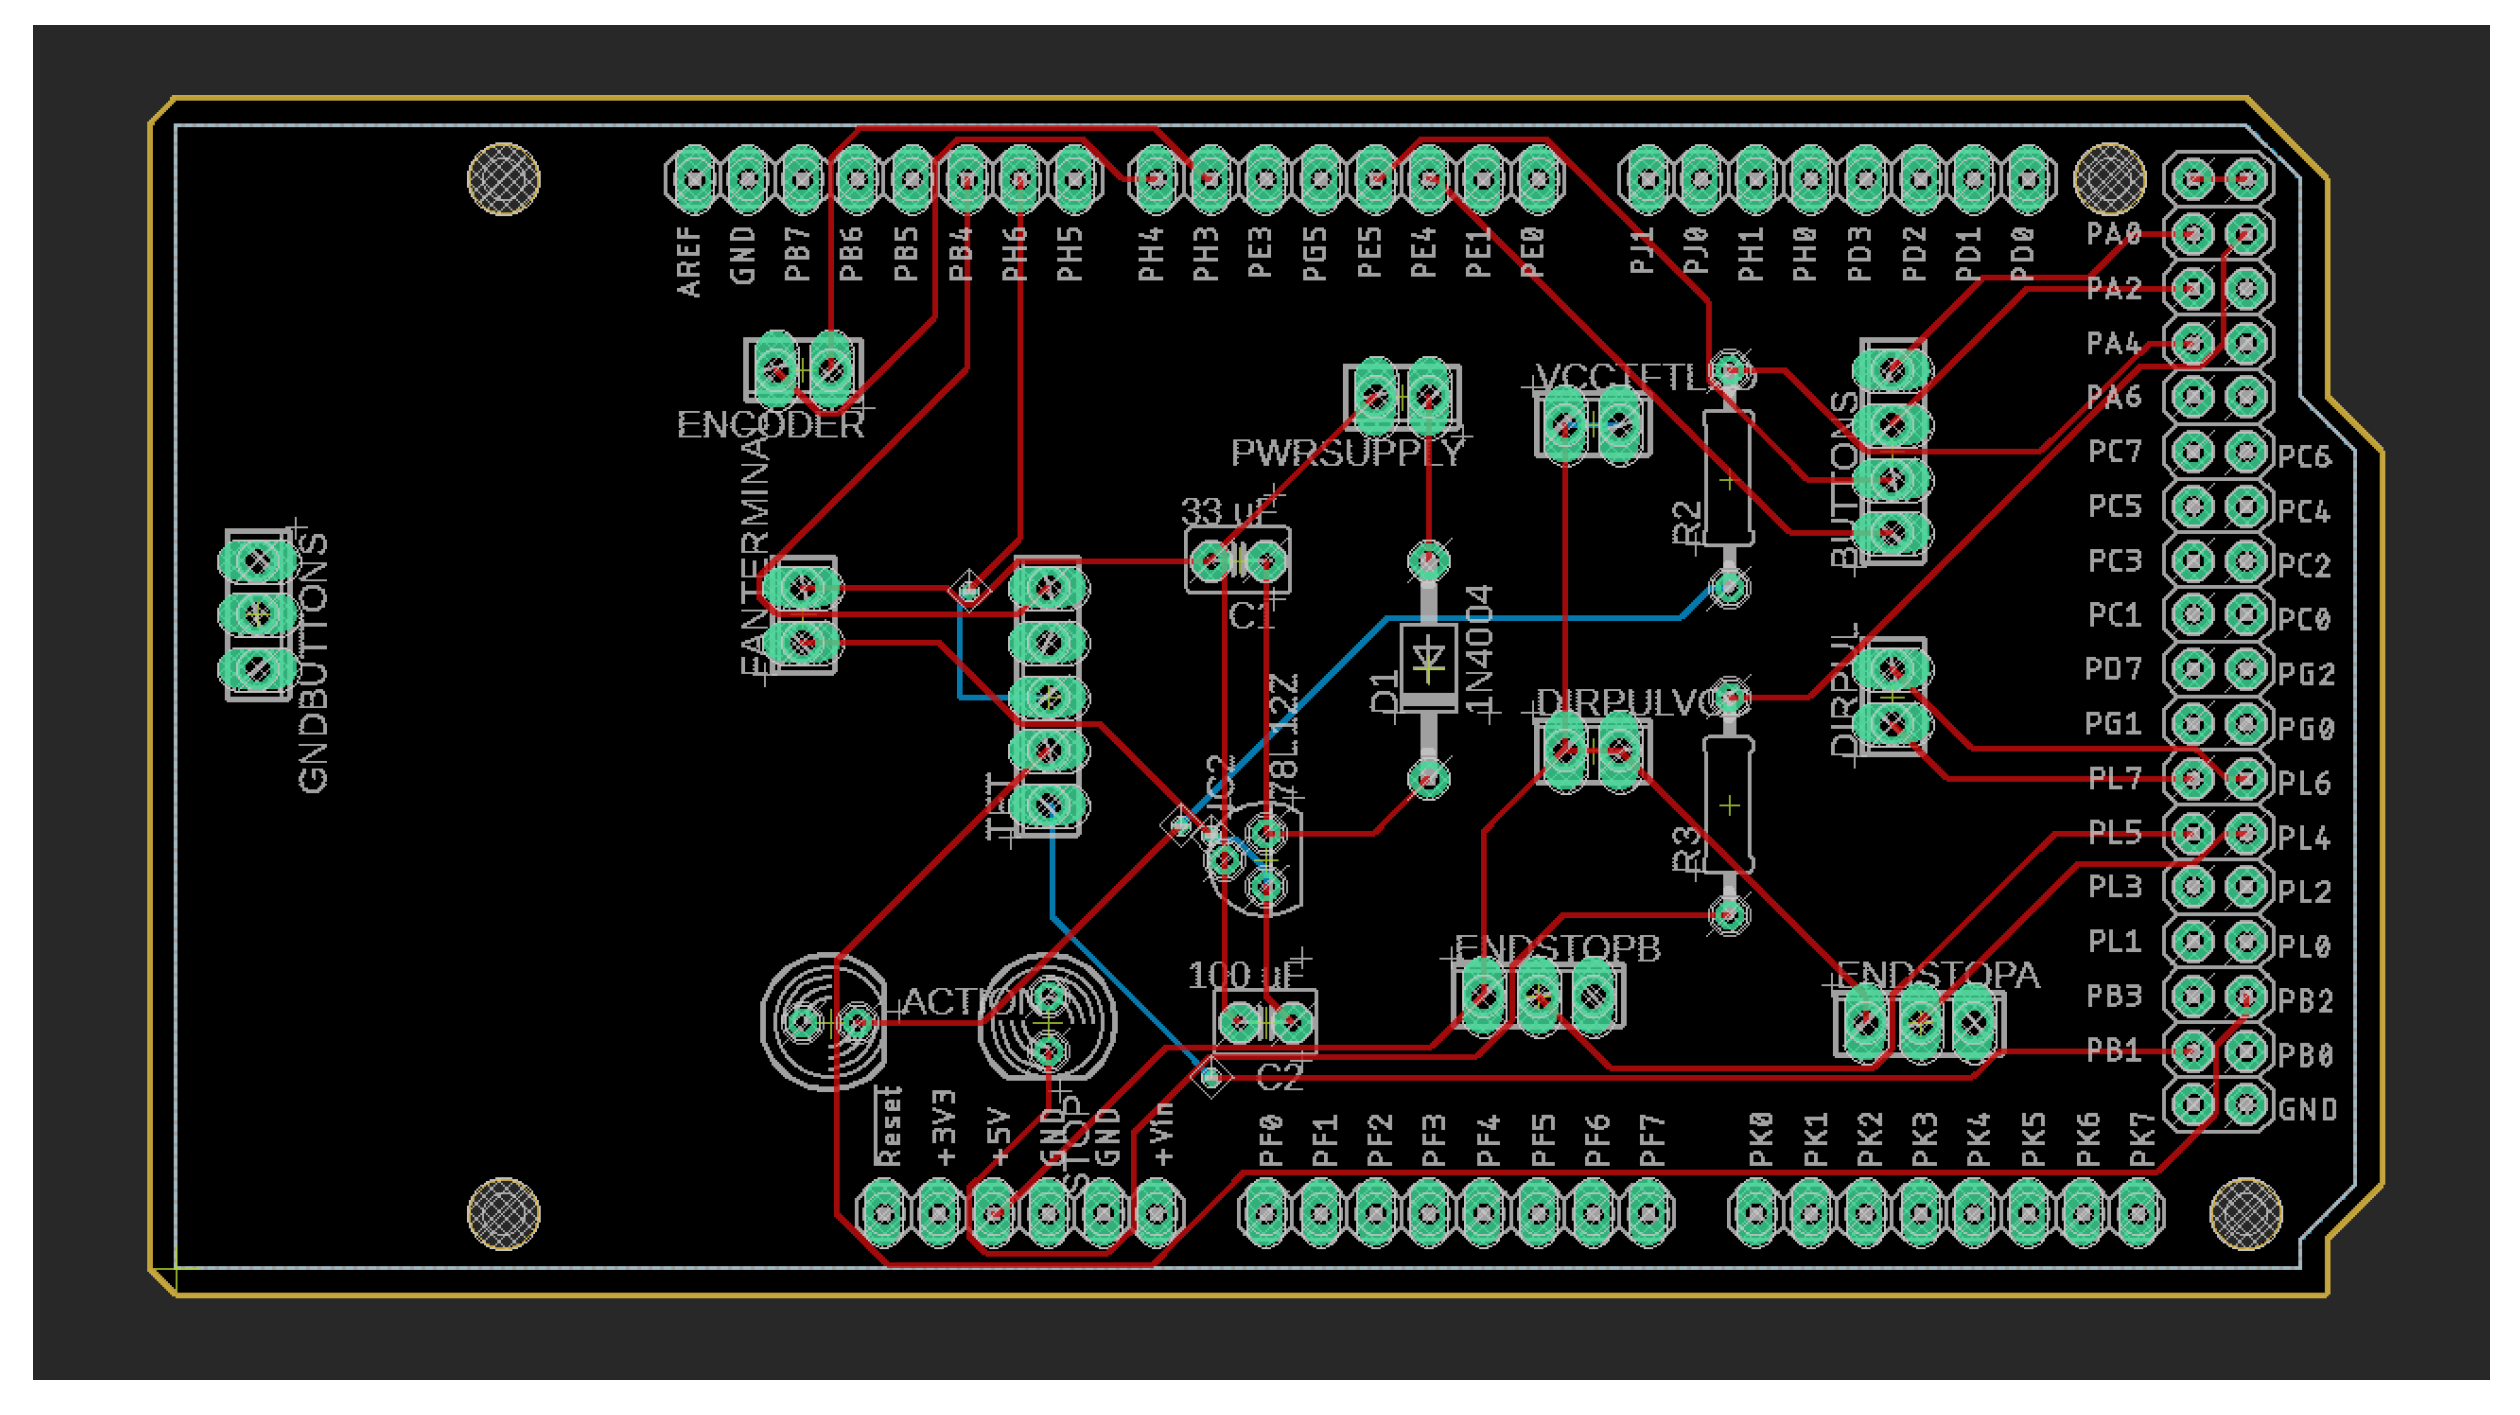Screen dimensions: 2520x1415
Task: Click the ENDSTOPB connector label
Action: tap(1557, 948)
